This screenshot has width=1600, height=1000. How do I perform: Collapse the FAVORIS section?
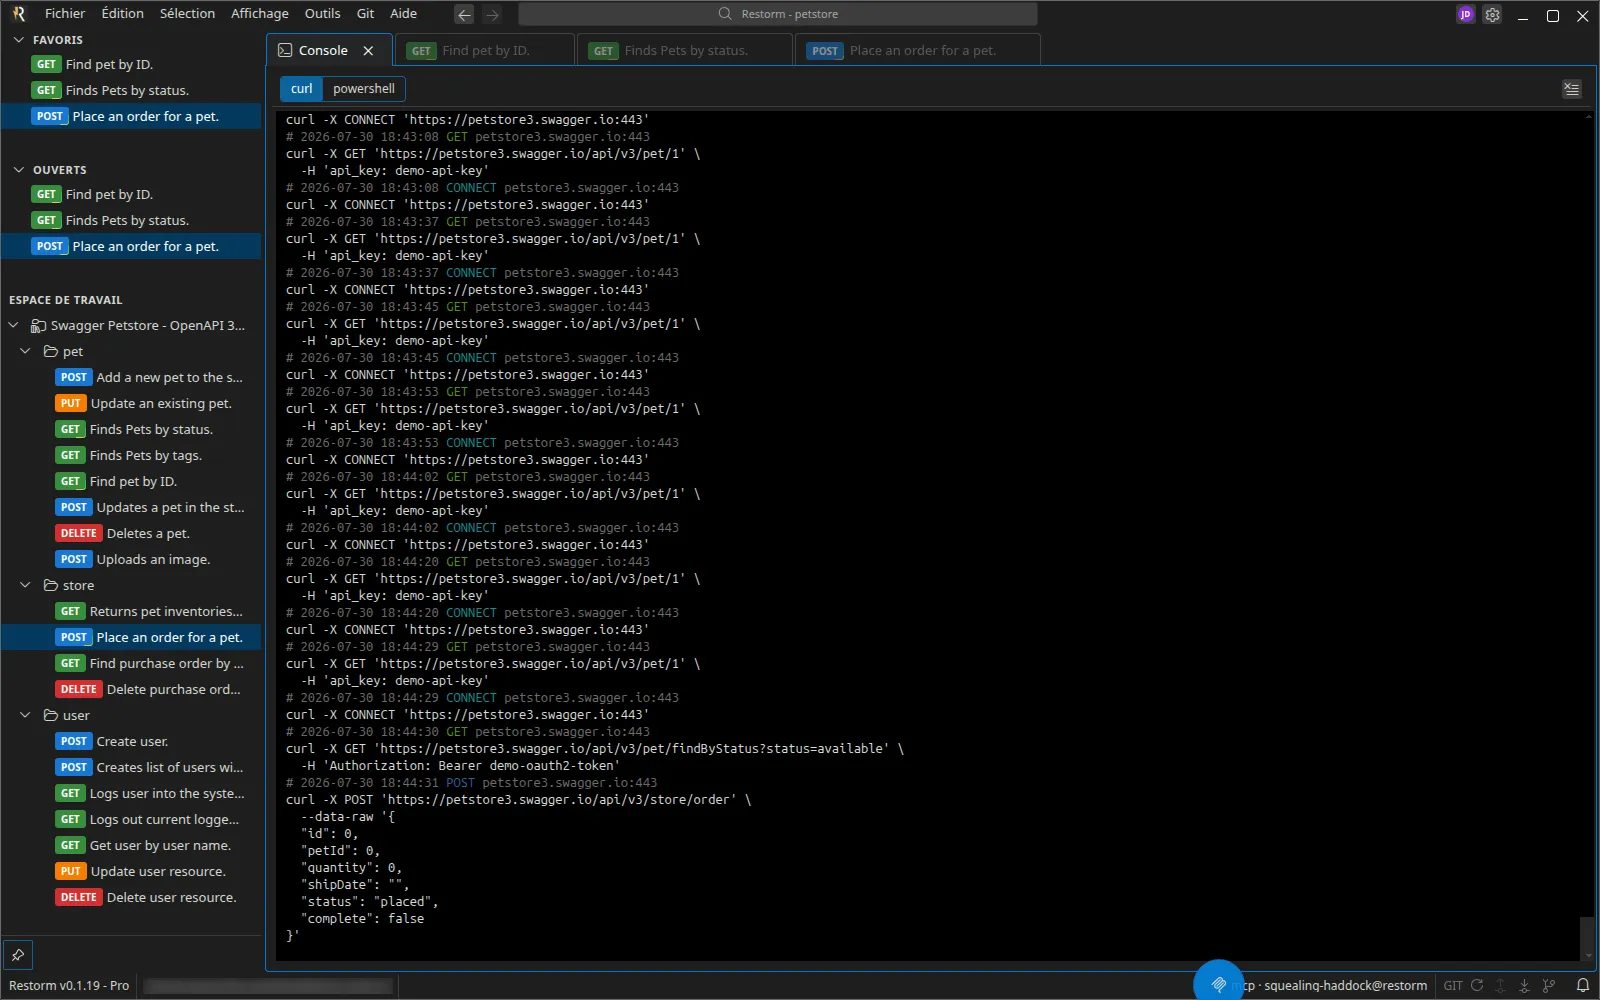pos(18,40)
